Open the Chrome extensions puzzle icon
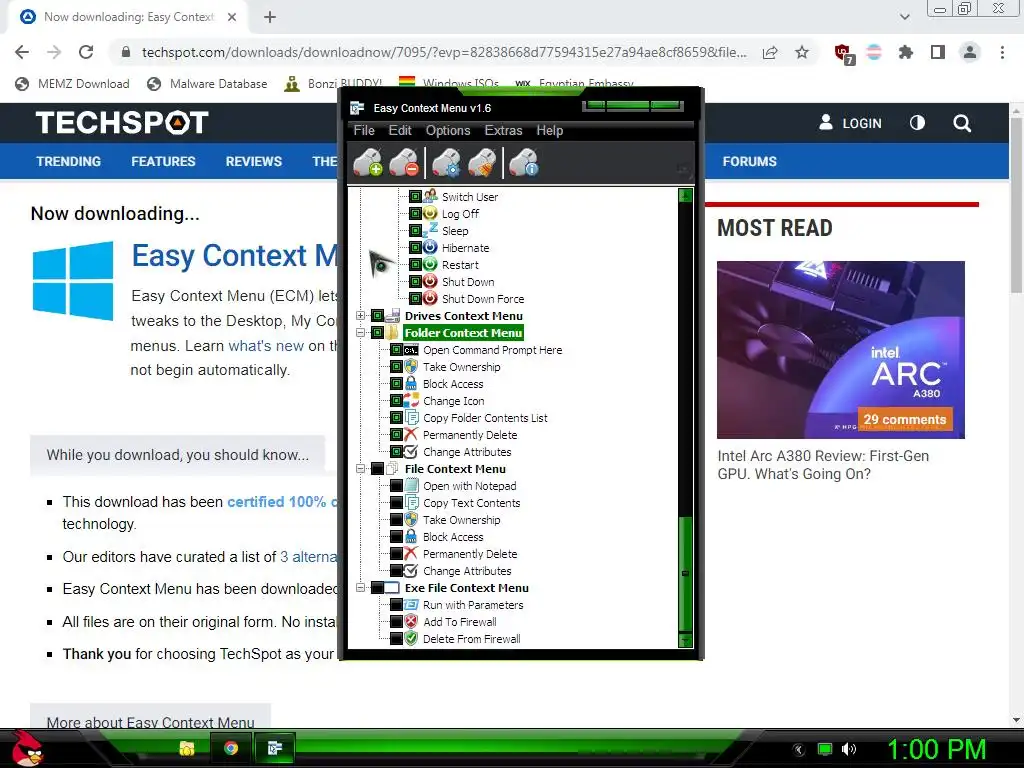The width and height of the screenshot is (1024, 768). [x=906, y=52]
